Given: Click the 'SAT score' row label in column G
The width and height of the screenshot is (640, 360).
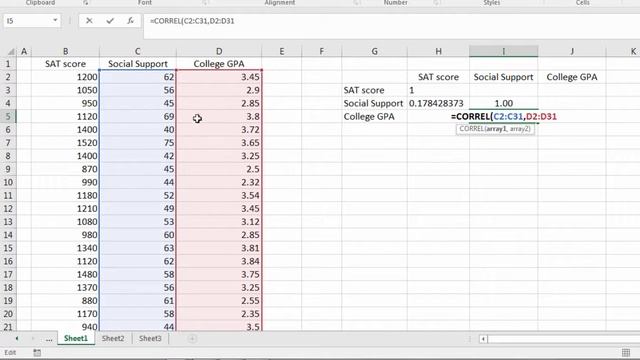Looking at the screenshot, I should pos(374,90).
